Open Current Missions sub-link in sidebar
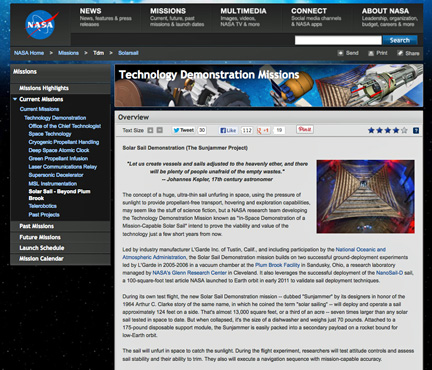This screenshot has width=432, height=370. pos(39,109)
